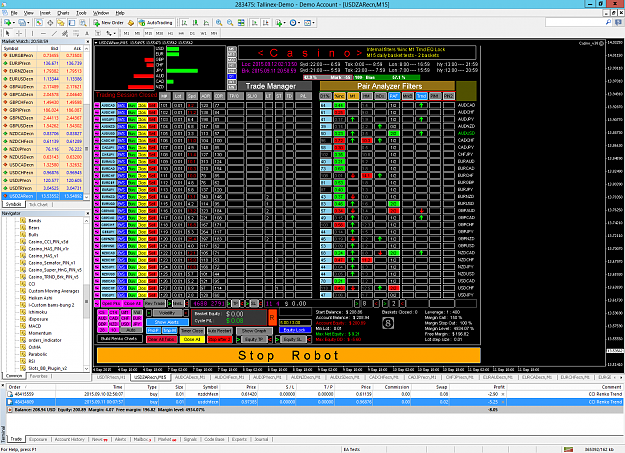Tile chart windows using toolbar icon

pos(241,23)
